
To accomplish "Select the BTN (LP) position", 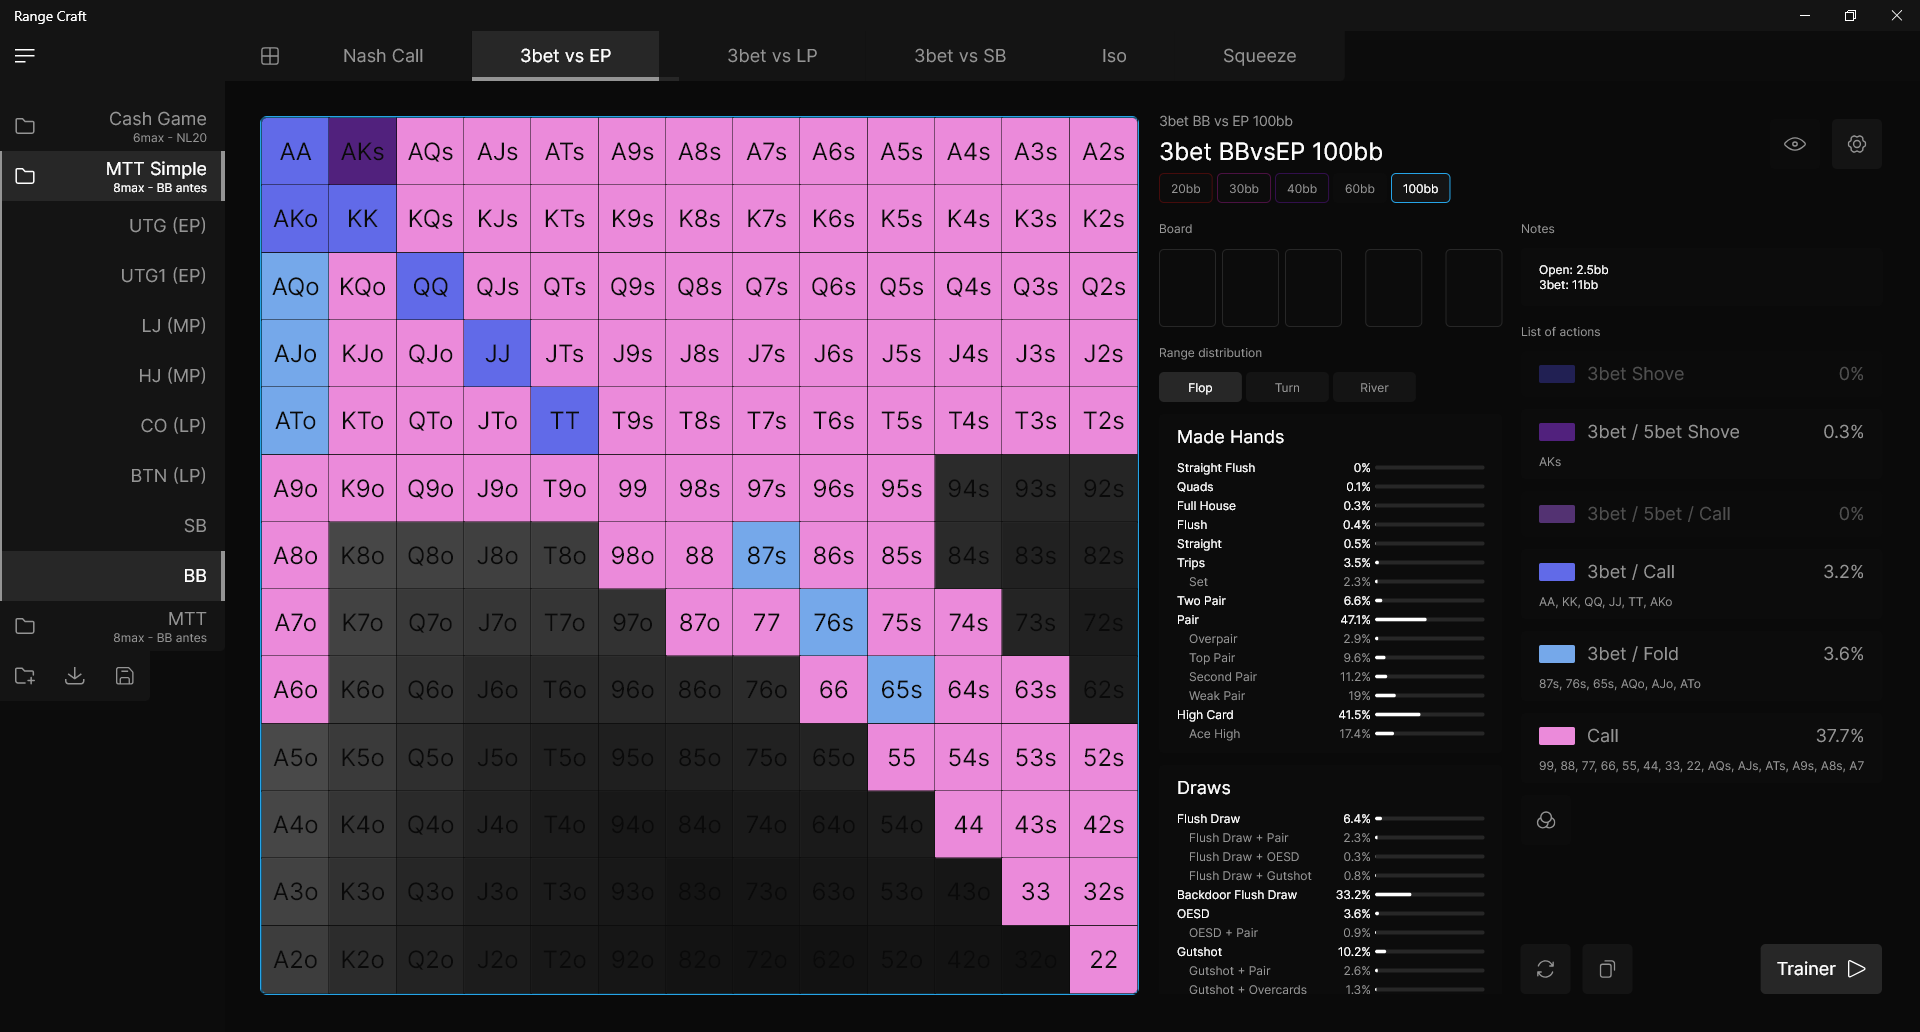I will click(x=168, y=476).
